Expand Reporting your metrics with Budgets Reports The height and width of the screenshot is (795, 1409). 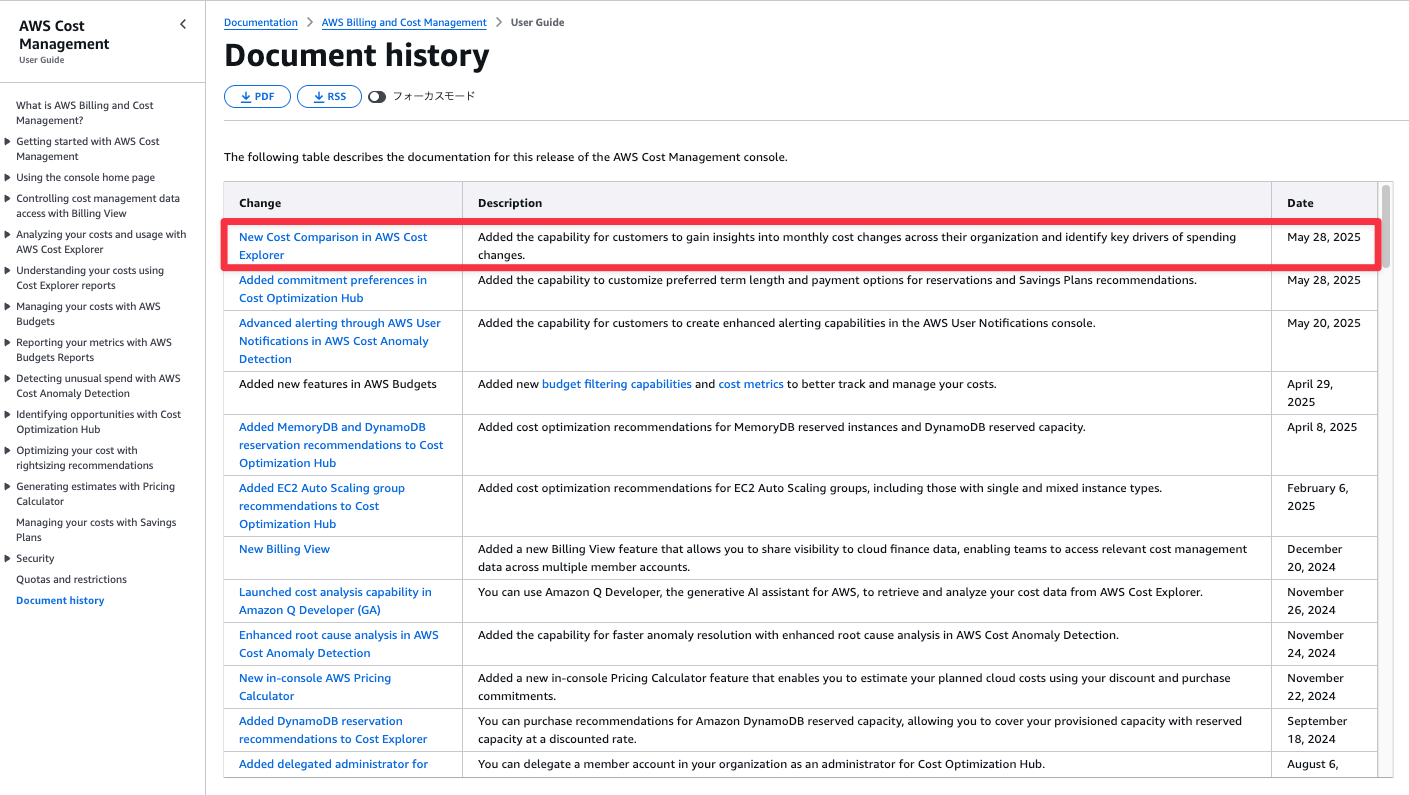[8, 343]
